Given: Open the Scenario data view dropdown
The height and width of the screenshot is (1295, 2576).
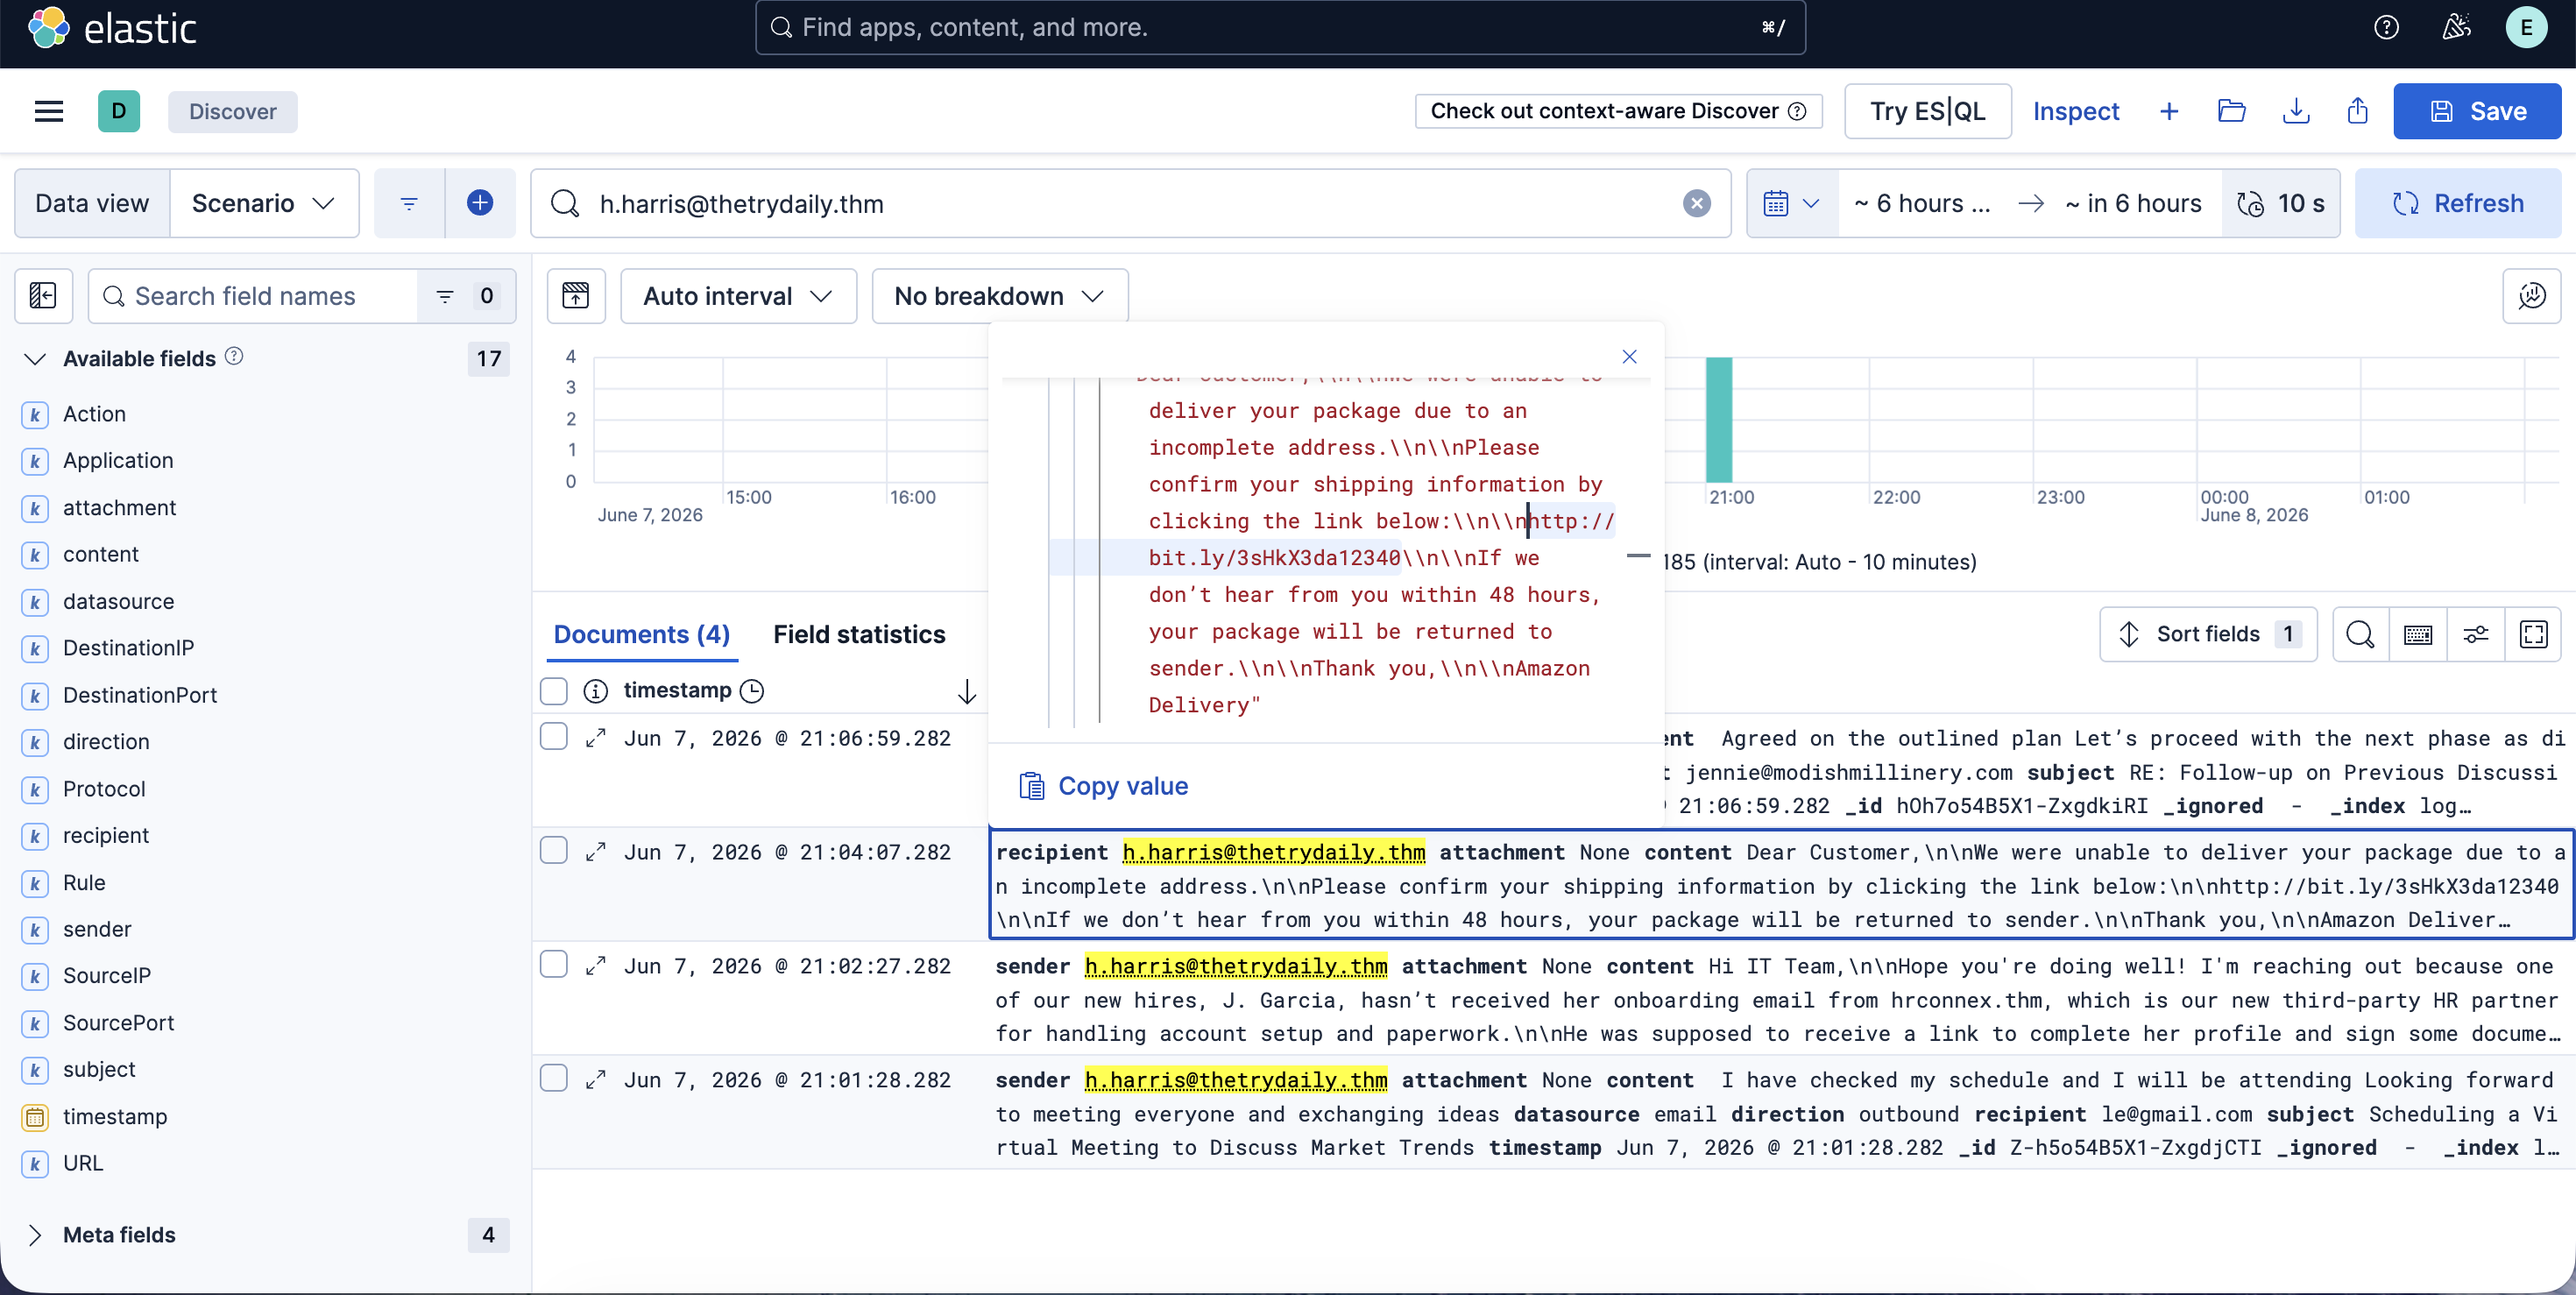Looking at the screenshot, I should pyautogui.click(x=264, y=204).
